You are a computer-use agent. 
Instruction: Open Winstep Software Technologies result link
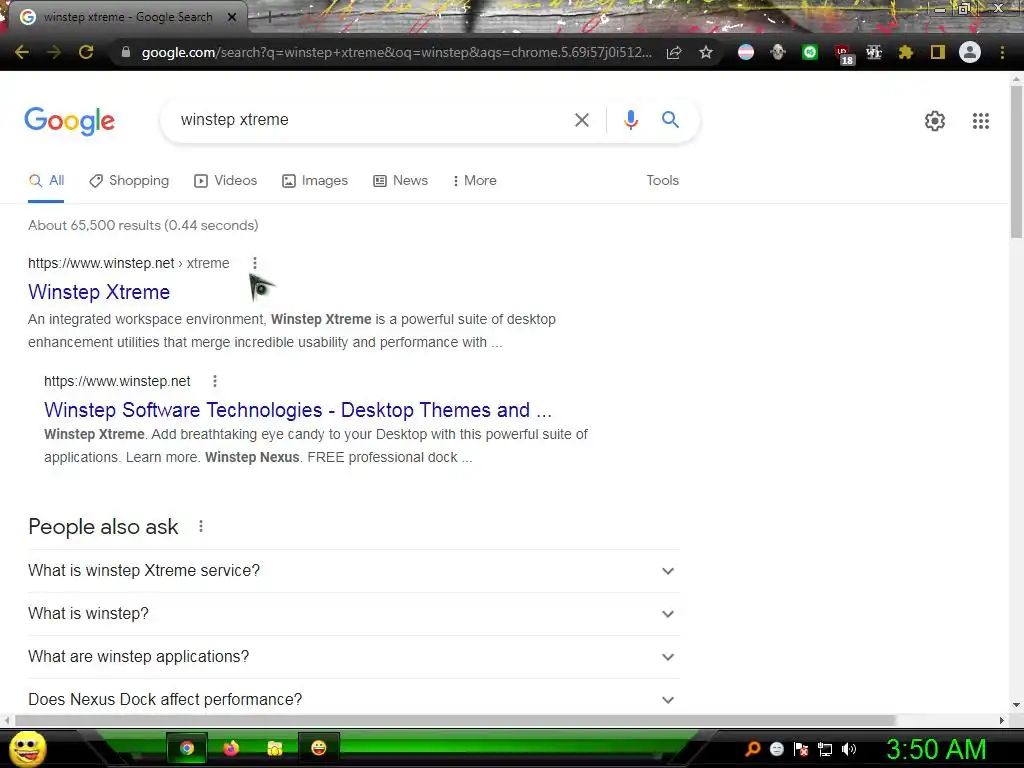[x=298, y=410]
